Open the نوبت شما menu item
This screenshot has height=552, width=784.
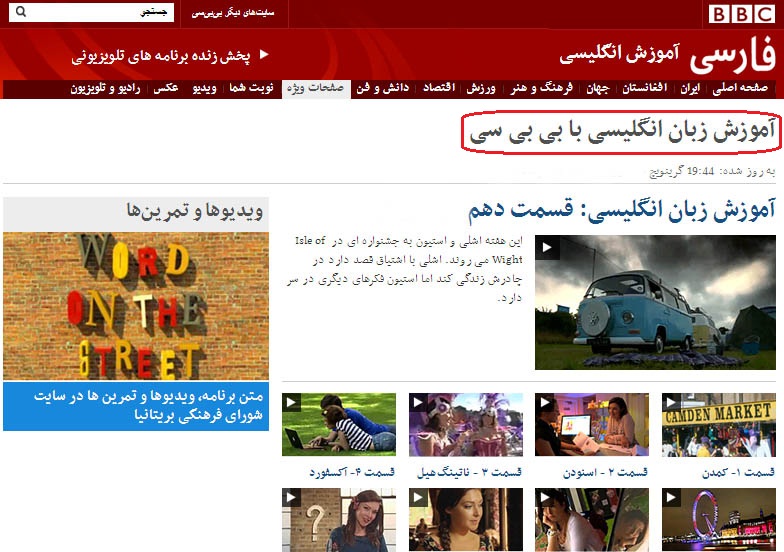coord(252,88)
